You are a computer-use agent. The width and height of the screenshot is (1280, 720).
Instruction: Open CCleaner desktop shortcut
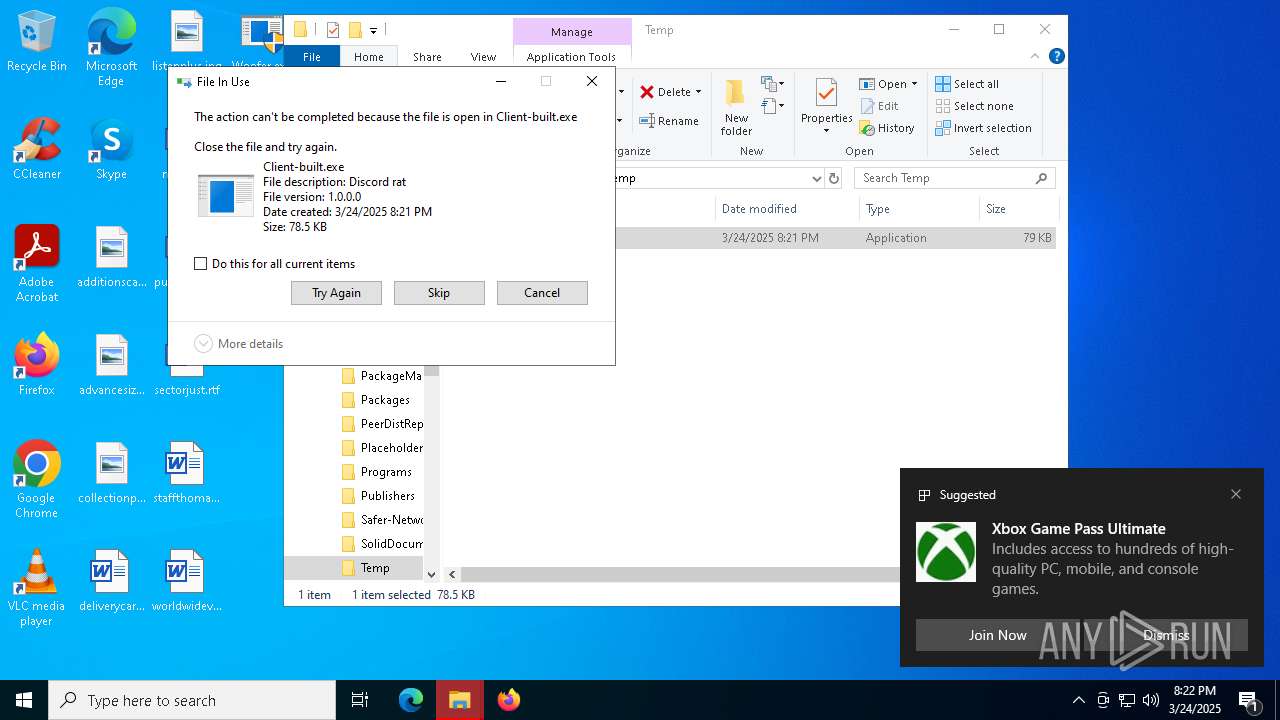(37, 150)
